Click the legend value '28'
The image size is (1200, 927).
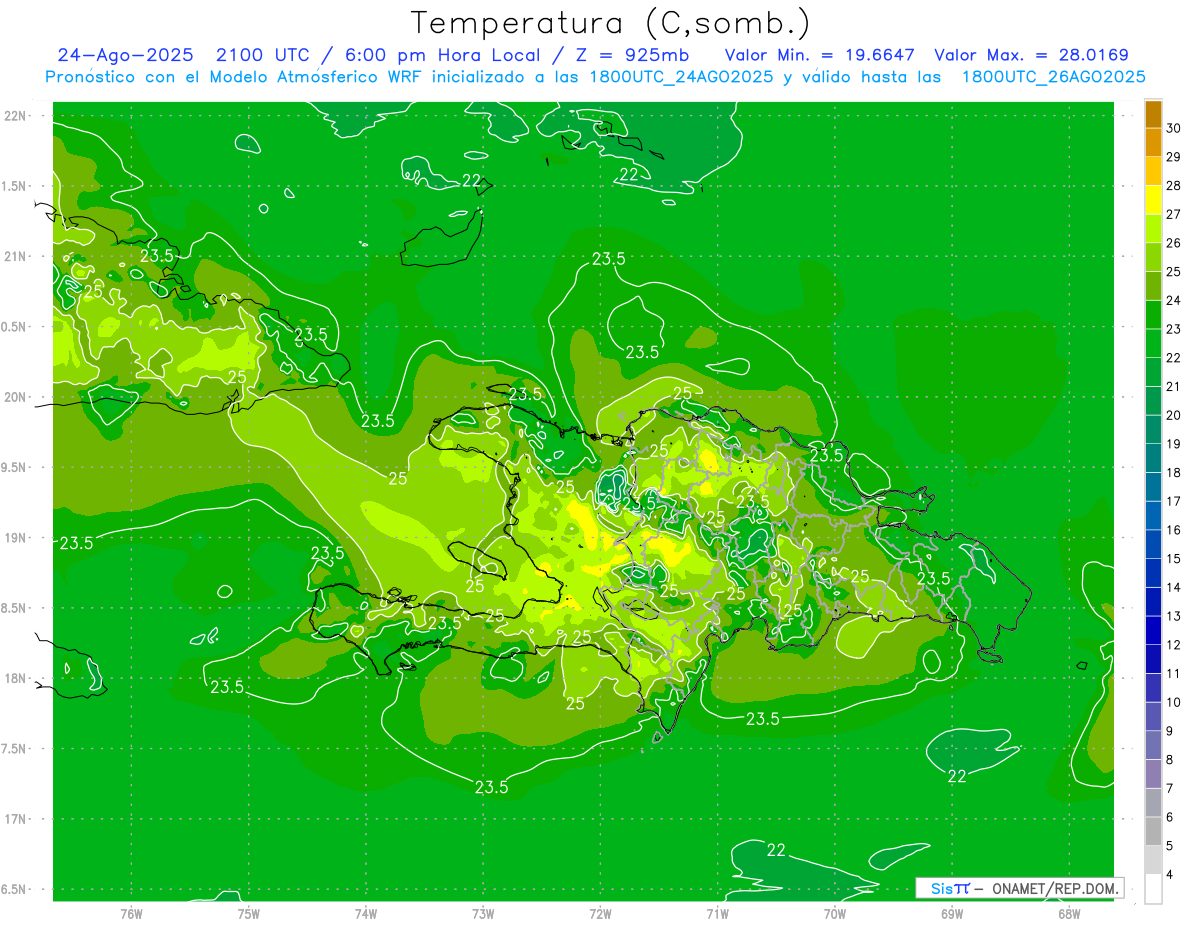click(x=1174, y=185)
